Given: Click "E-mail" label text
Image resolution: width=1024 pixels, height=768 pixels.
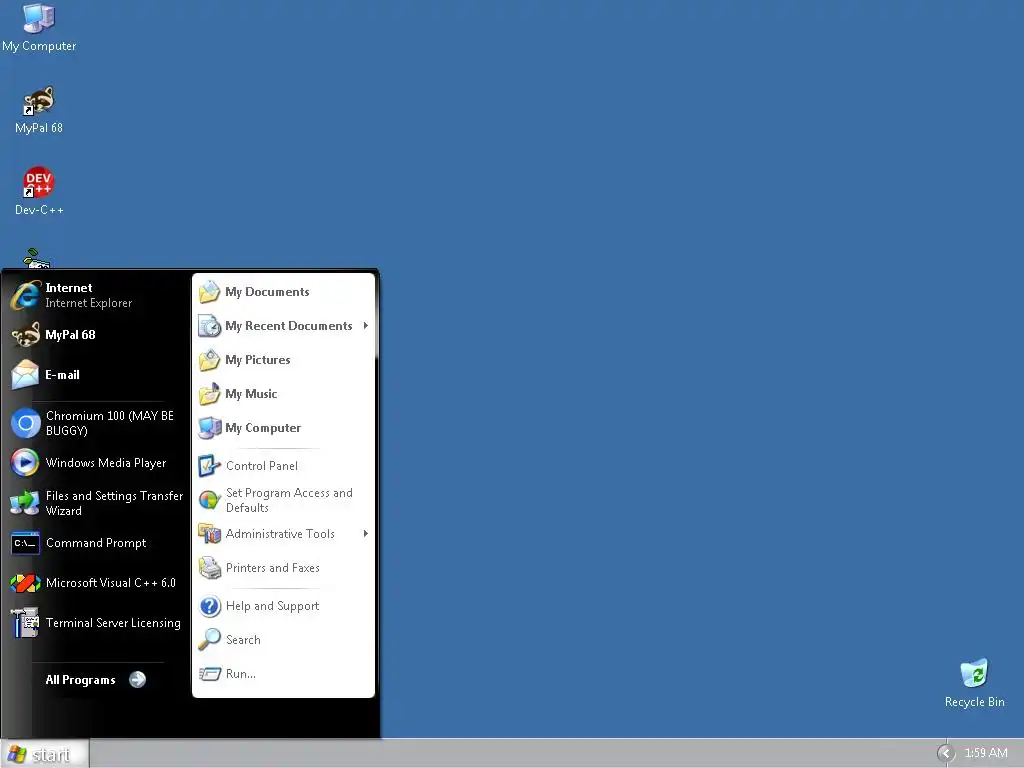Looking at the screenshot, I should [x=63, y=375].
